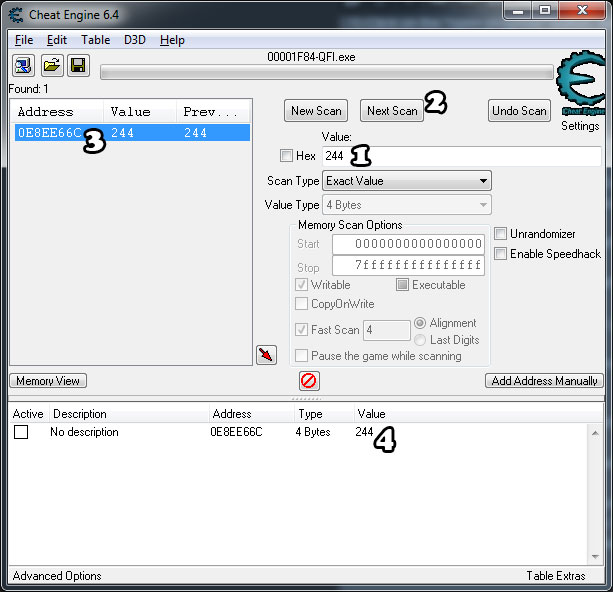
Task: Open the Value Type dropdown
Action: (407, 205)
